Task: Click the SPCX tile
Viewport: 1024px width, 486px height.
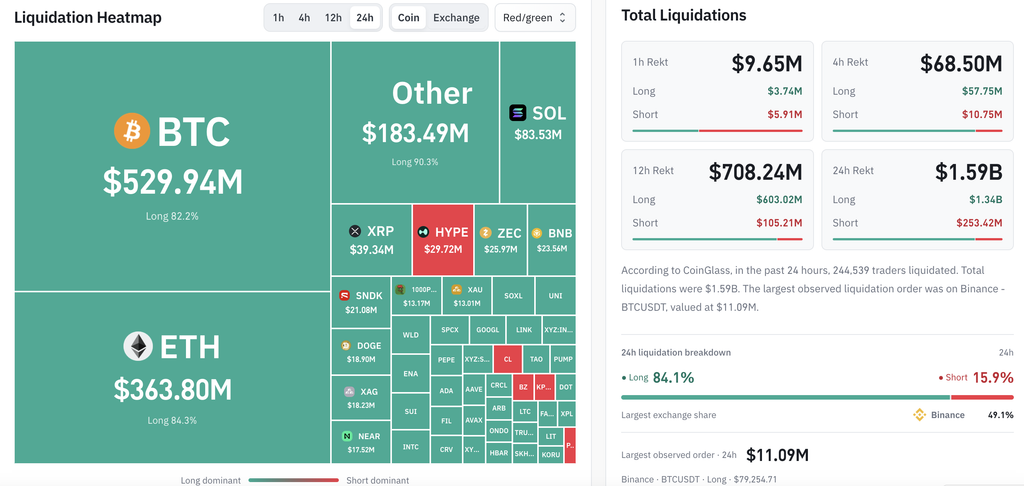Action: (450, 330)
